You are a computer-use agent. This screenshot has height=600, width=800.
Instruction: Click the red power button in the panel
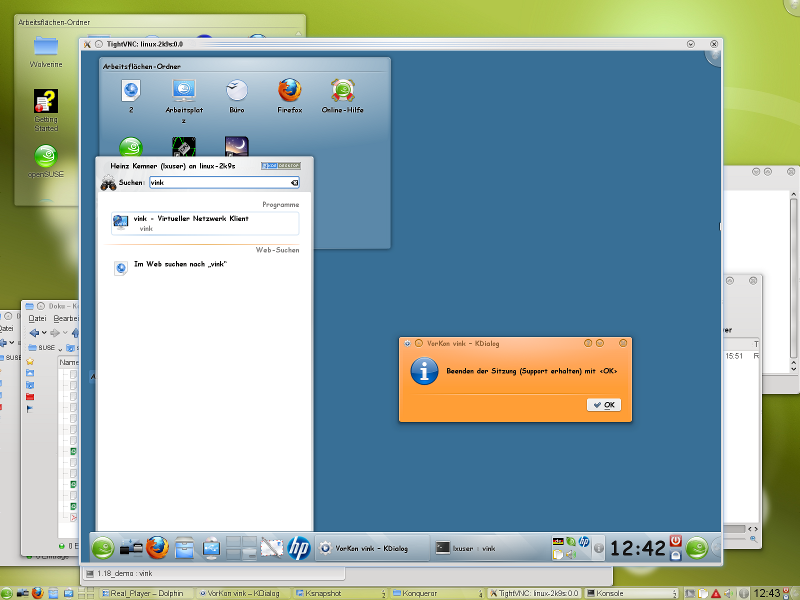click(676, 540)
